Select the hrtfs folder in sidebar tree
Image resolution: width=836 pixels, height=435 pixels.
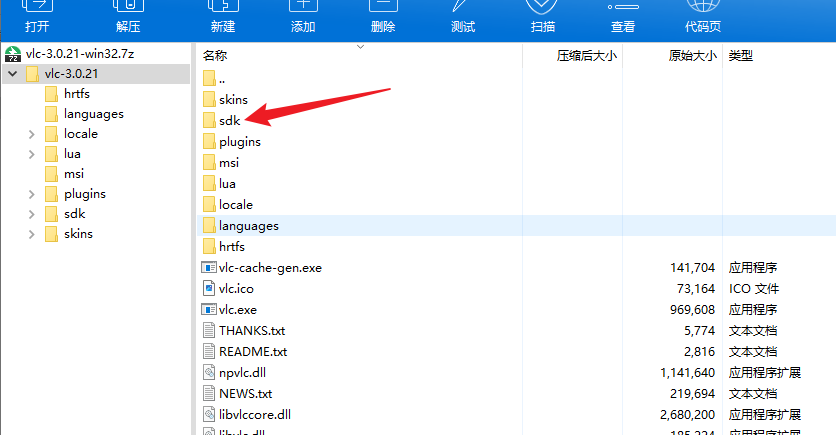(x=77, y=94)
